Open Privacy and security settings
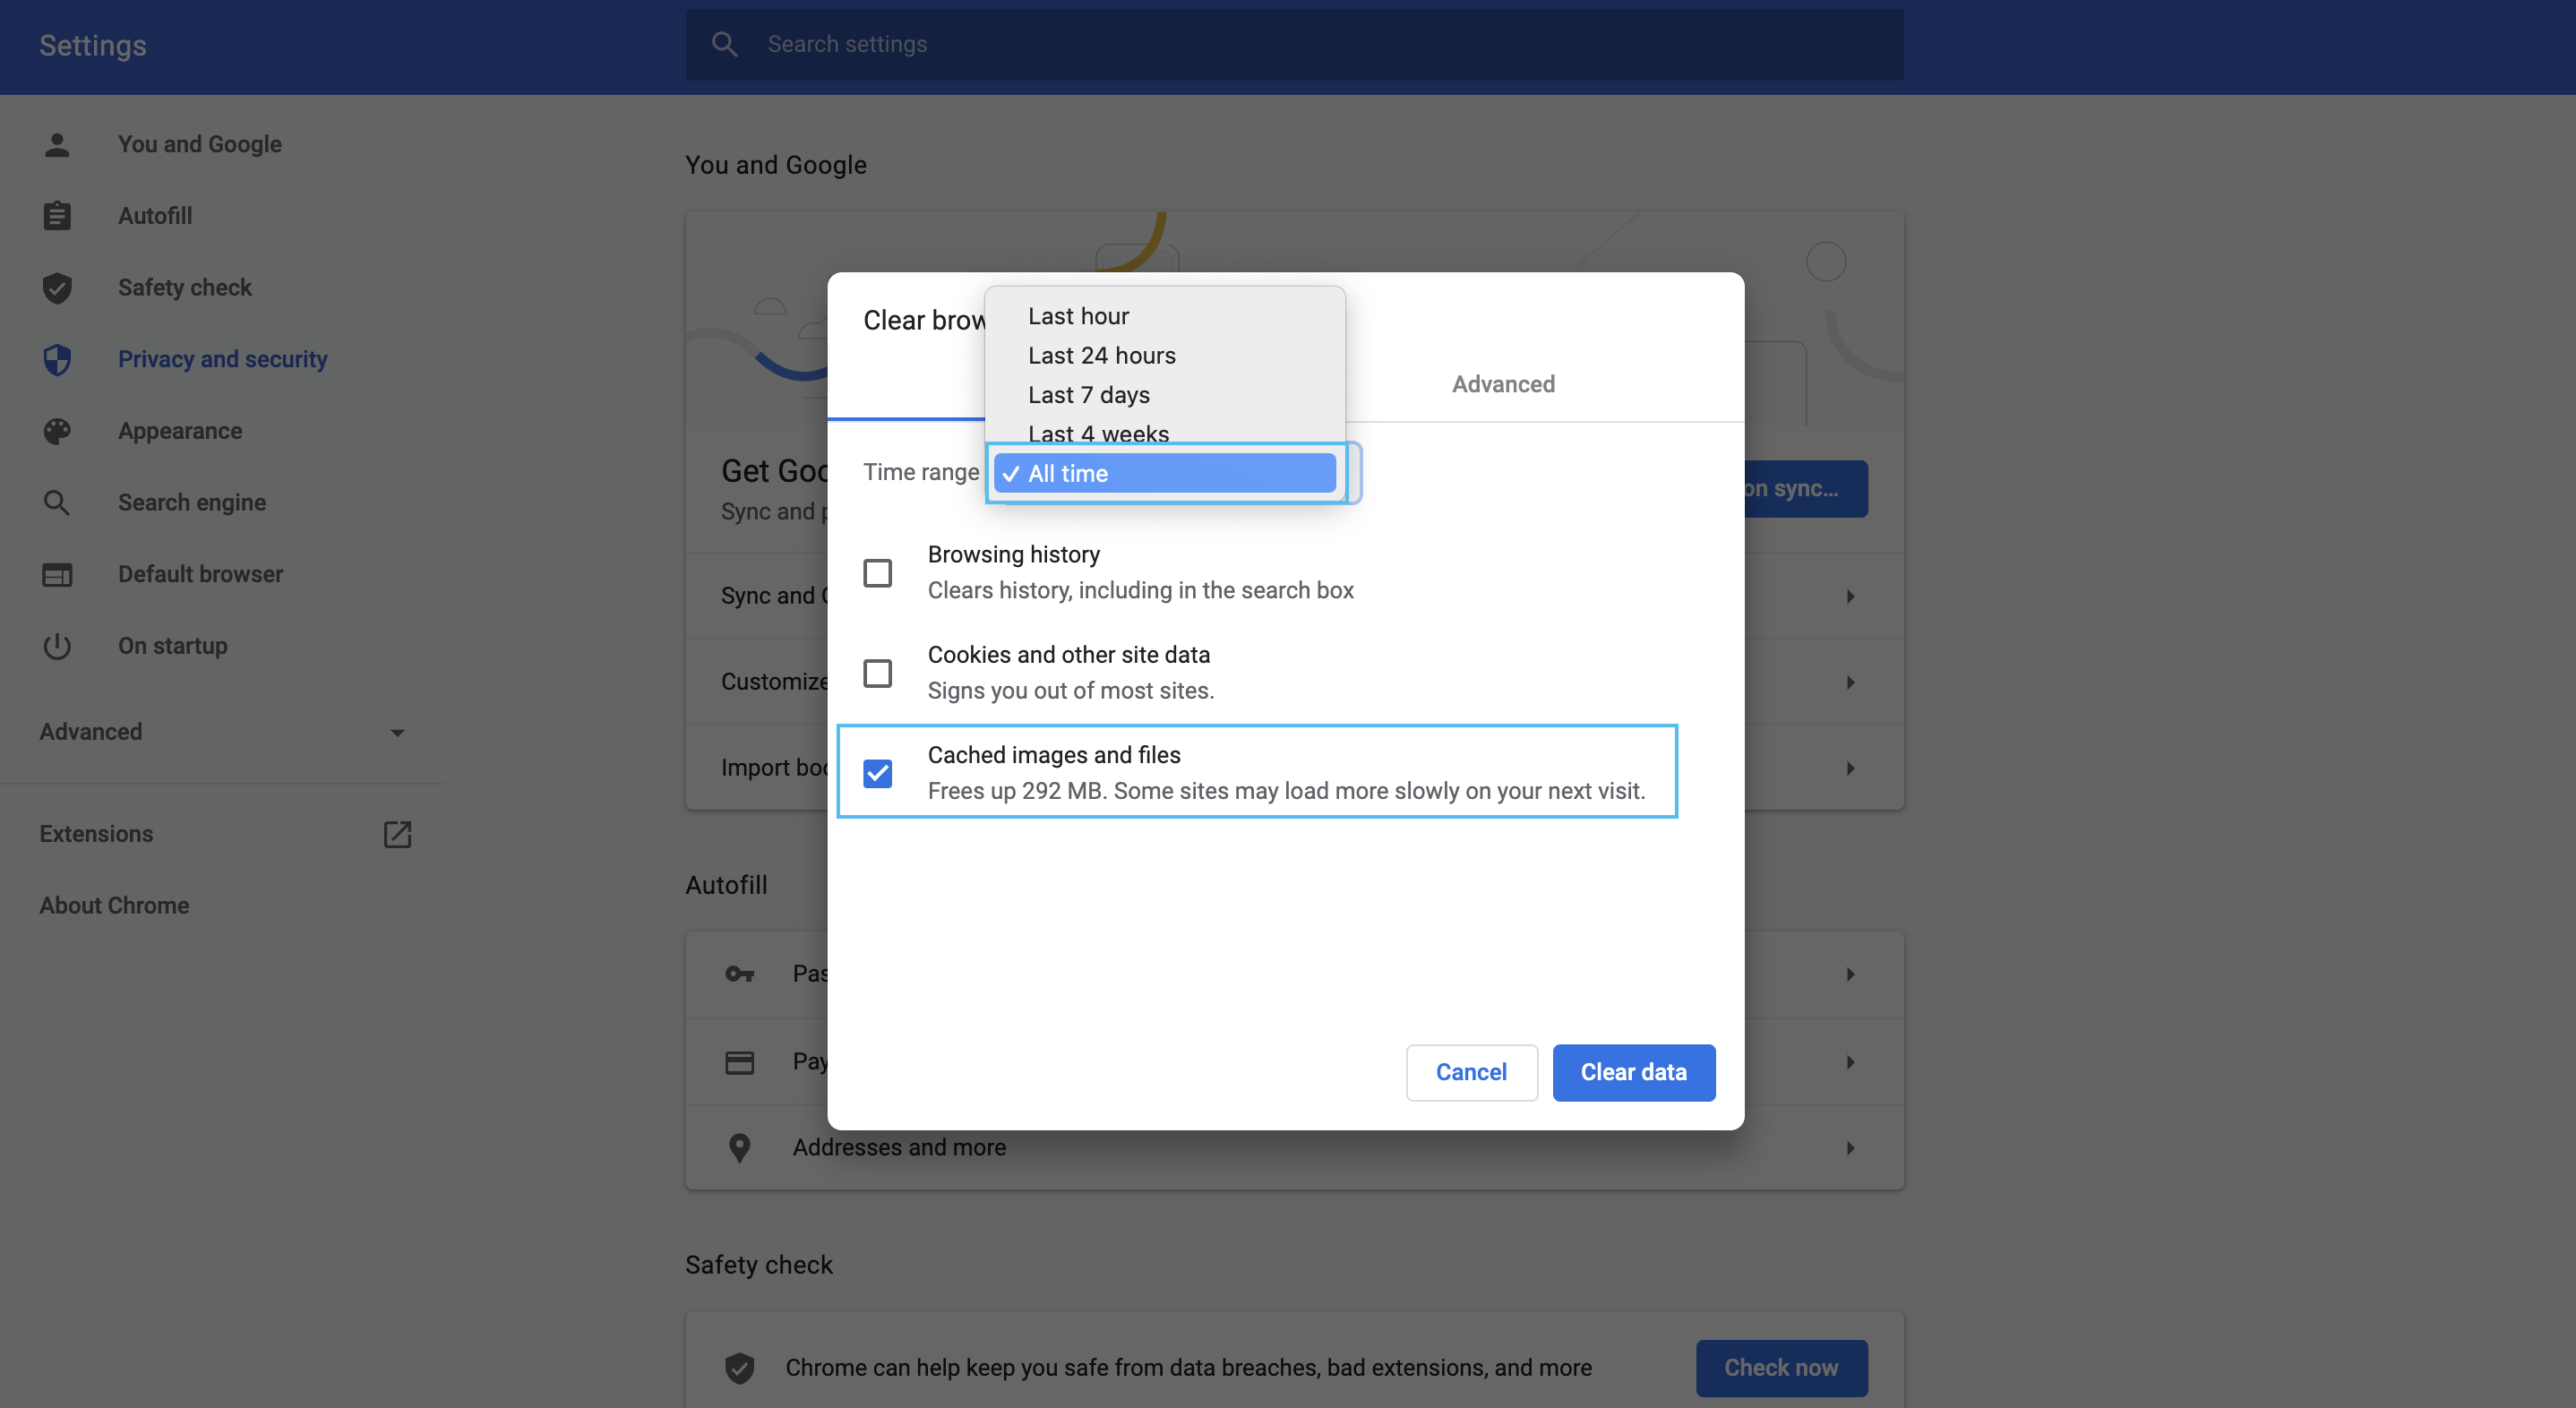 (222, 360)
